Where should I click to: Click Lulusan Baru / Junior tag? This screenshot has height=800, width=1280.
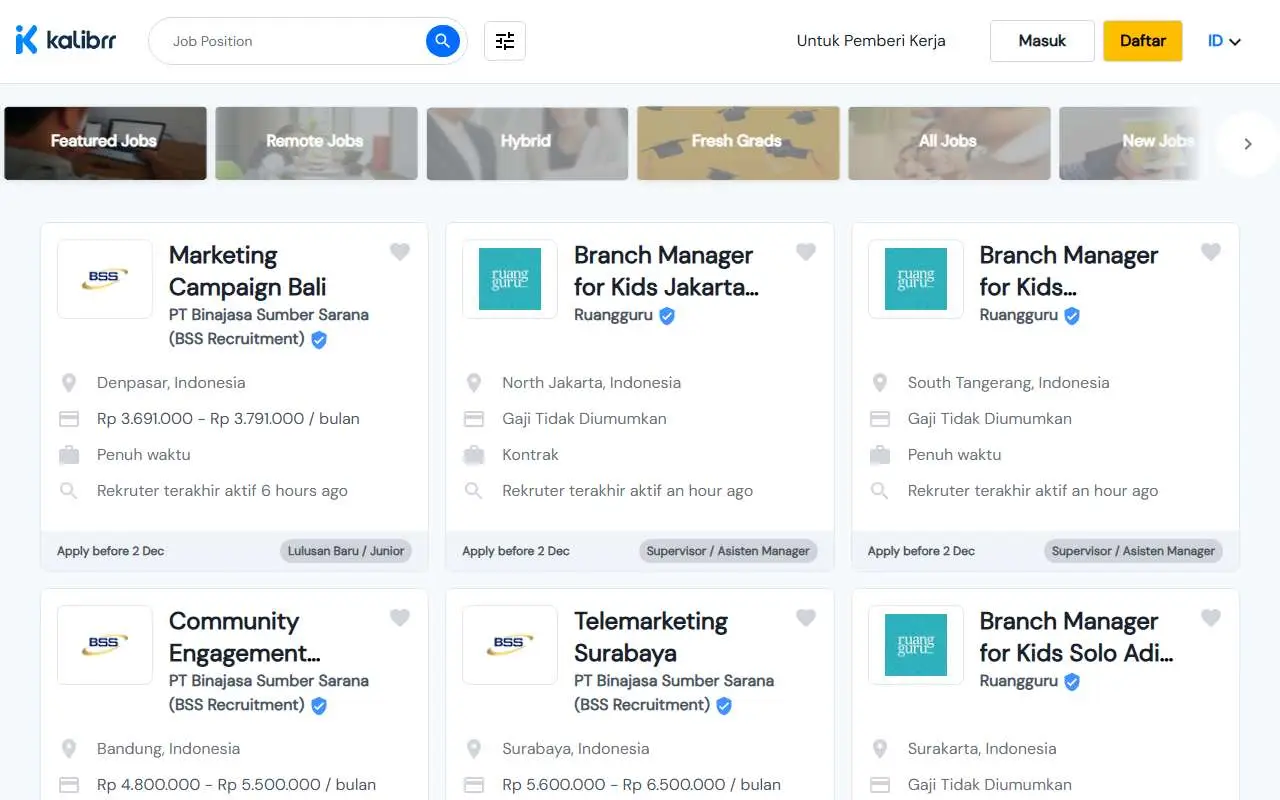[346, 551]
